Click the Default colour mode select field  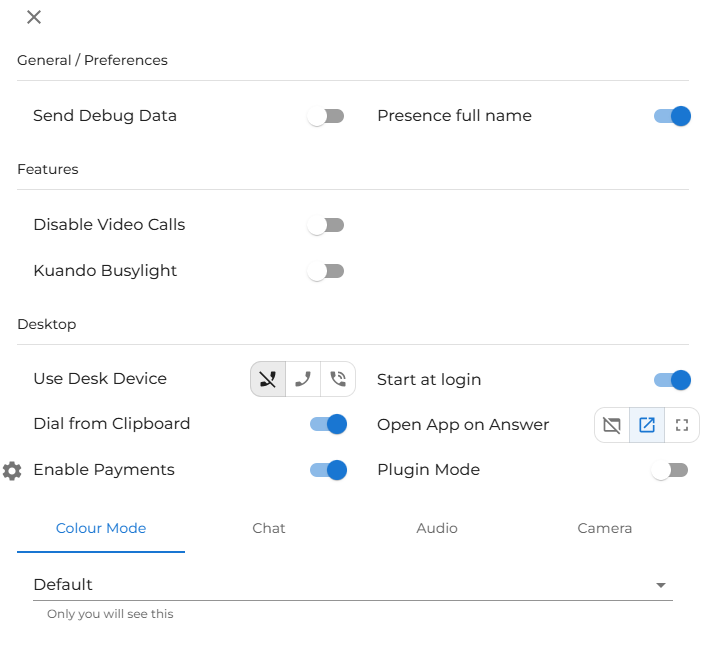click(353, 585)
